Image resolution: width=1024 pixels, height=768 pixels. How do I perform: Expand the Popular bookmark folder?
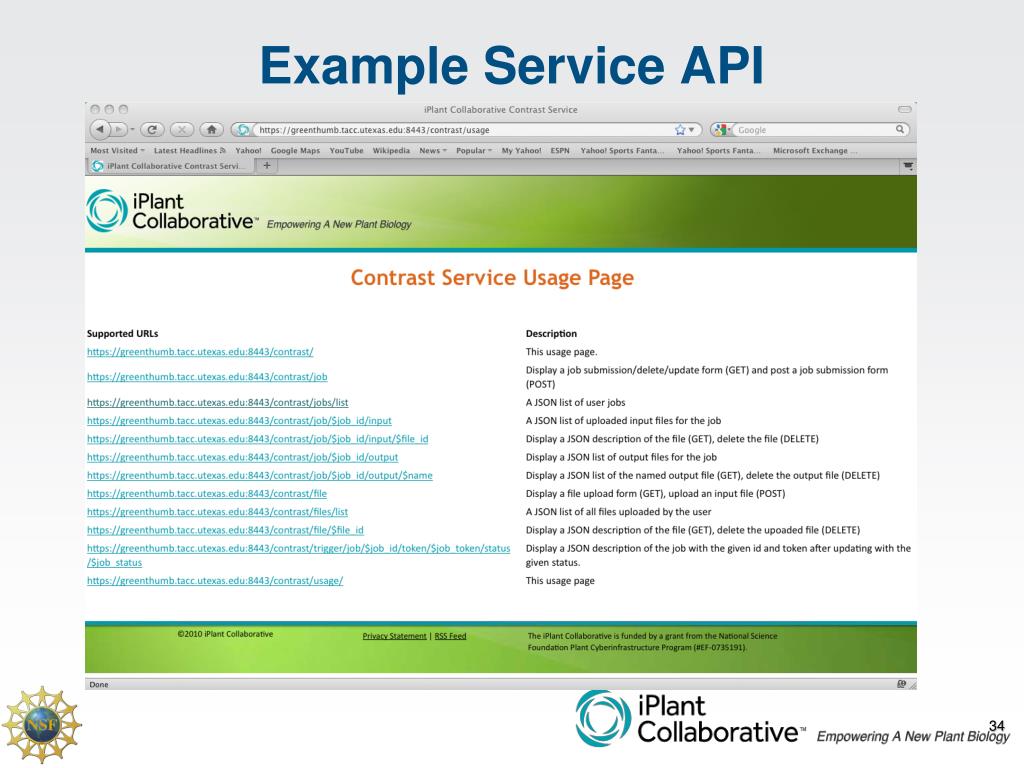tap(474, 150)
